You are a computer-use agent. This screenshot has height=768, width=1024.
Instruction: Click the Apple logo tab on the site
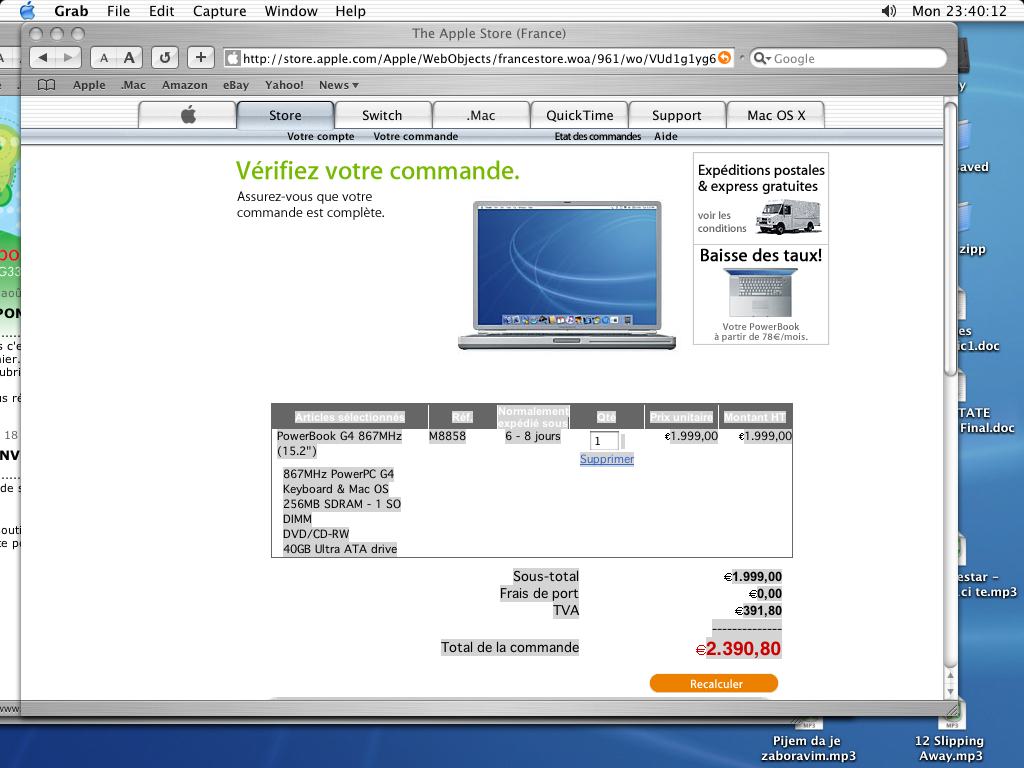click(x=187, y=115)
